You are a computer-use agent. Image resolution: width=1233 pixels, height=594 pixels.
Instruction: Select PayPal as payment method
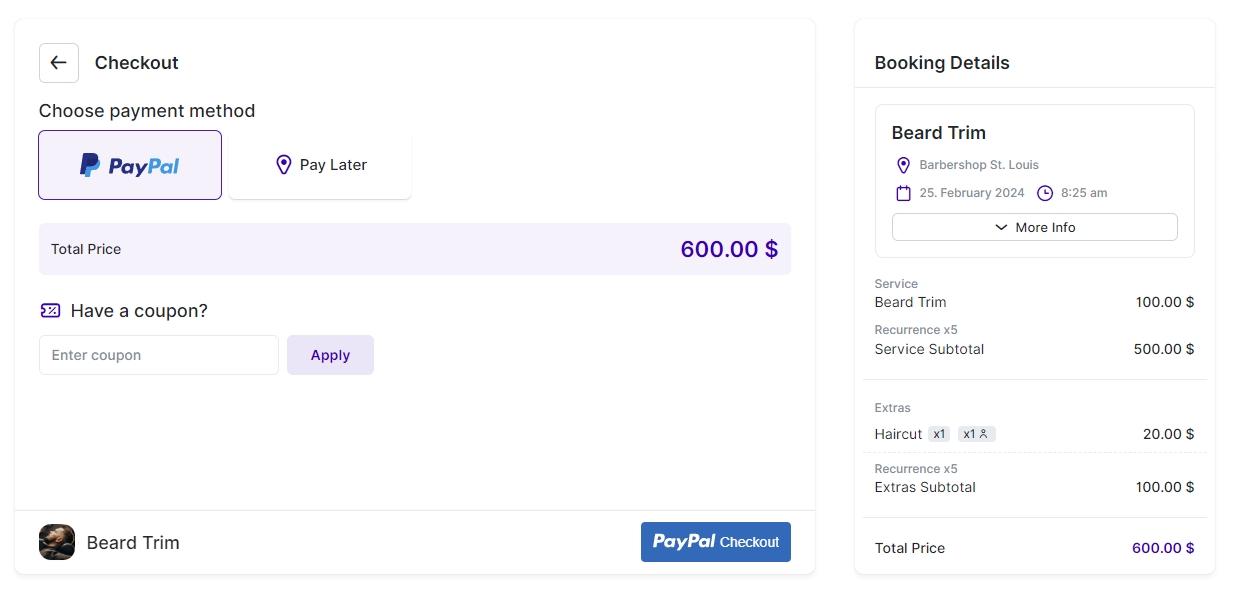pos(130,165)
